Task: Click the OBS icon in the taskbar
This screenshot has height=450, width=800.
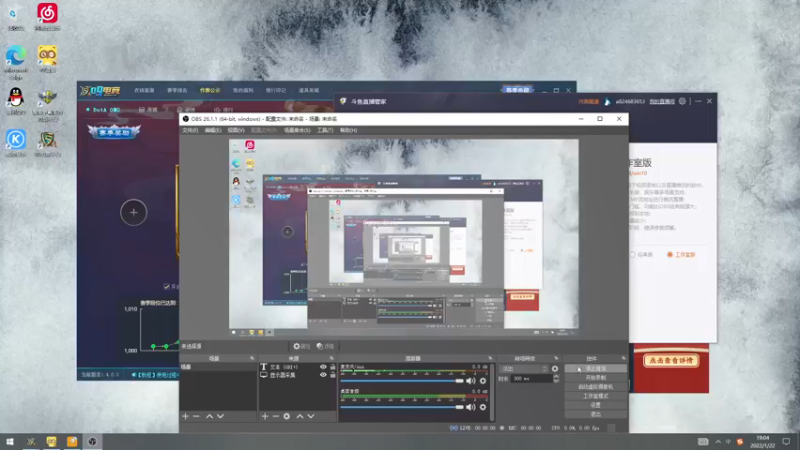Action: point(92,441)
